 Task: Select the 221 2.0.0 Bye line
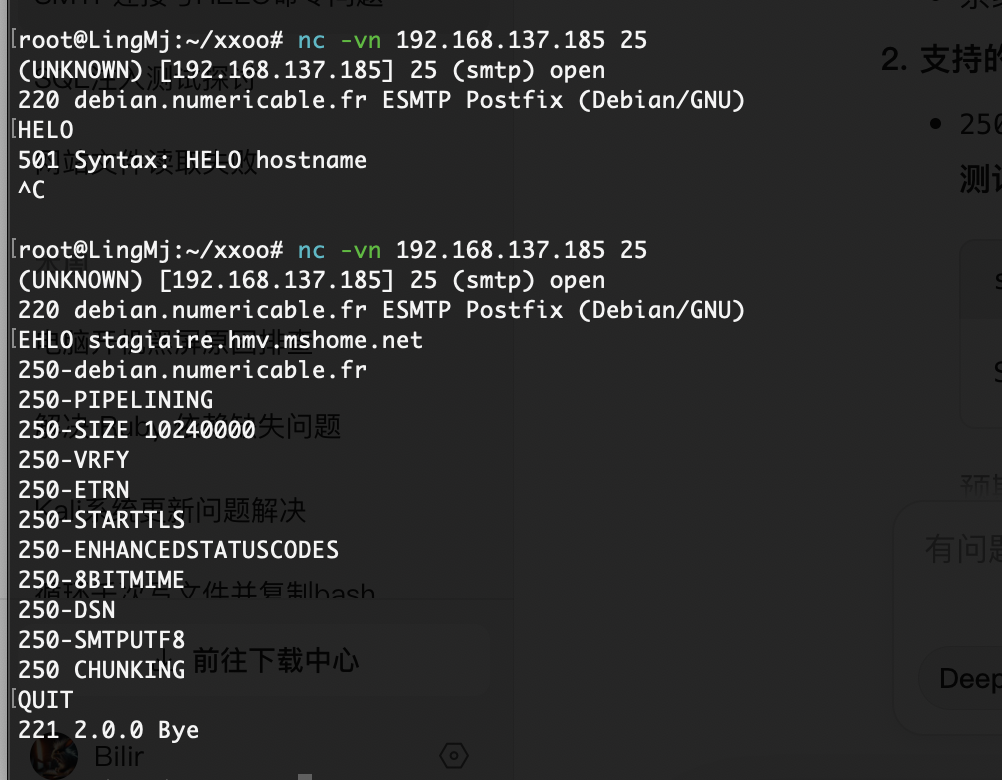[x=109, y=730]
